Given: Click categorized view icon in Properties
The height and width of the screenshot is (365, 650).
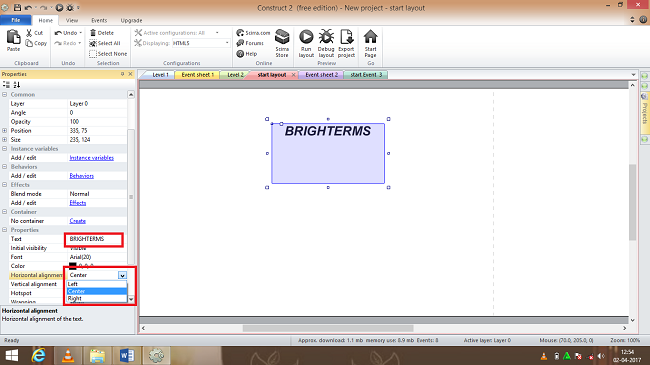Looking at the screenshot, I should pos(6,85).
